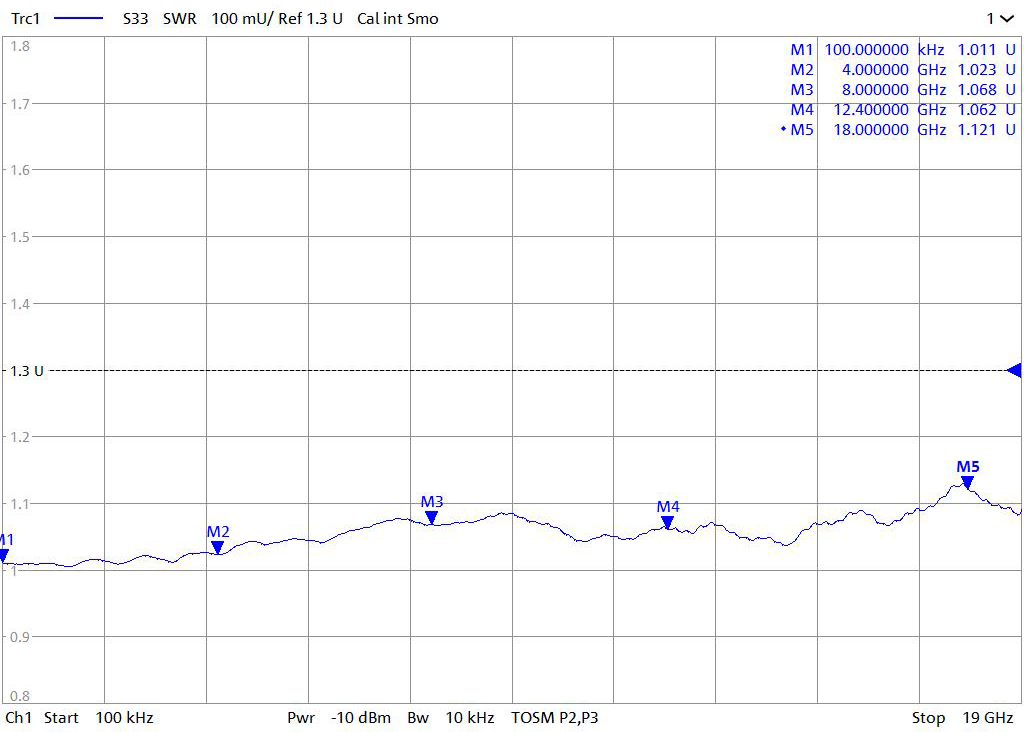
Task: Select marker M1 at the left edge
Action: click(x=4, y=555)
